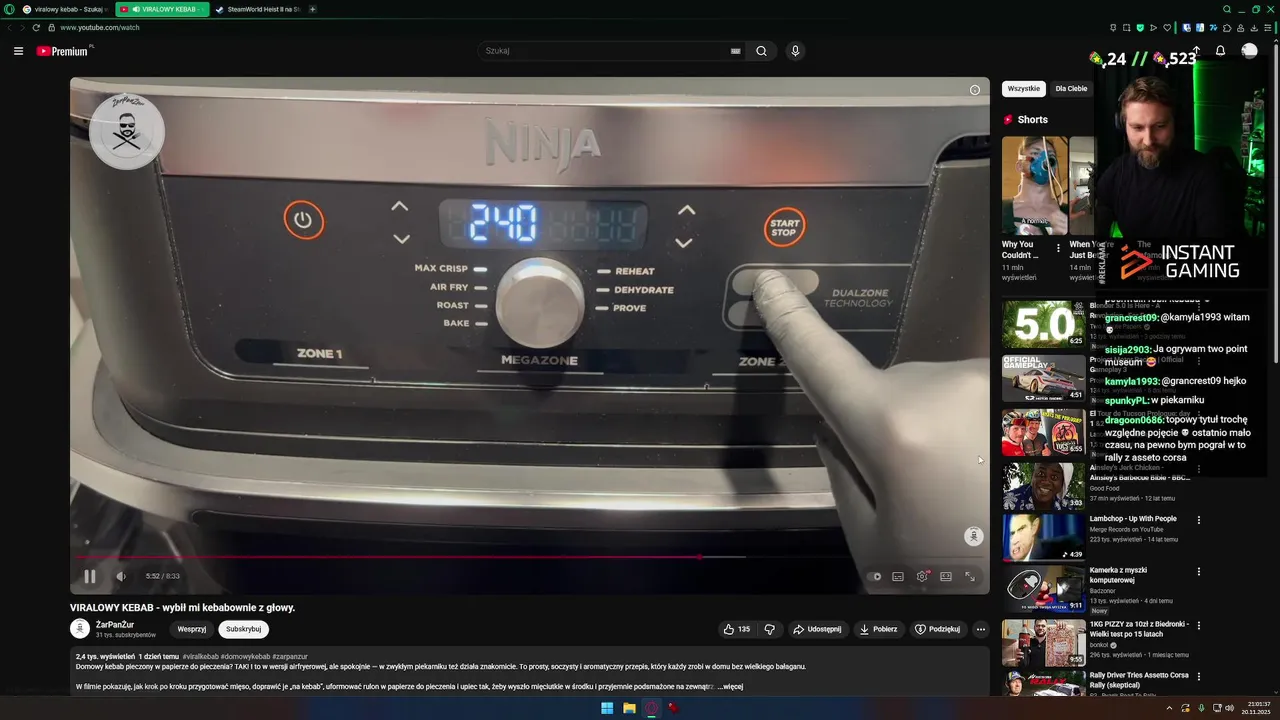This screenshot has height=720, width=1280.
Task: Open browser snapshot tool icon
Action: click(x=1127, y=28)
